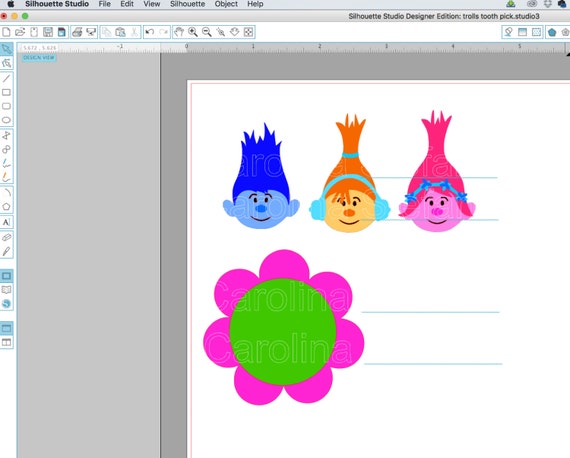Click the DESIGN VIEW label
The height and width of the screenshot is (458, 570).
(39, 58)
